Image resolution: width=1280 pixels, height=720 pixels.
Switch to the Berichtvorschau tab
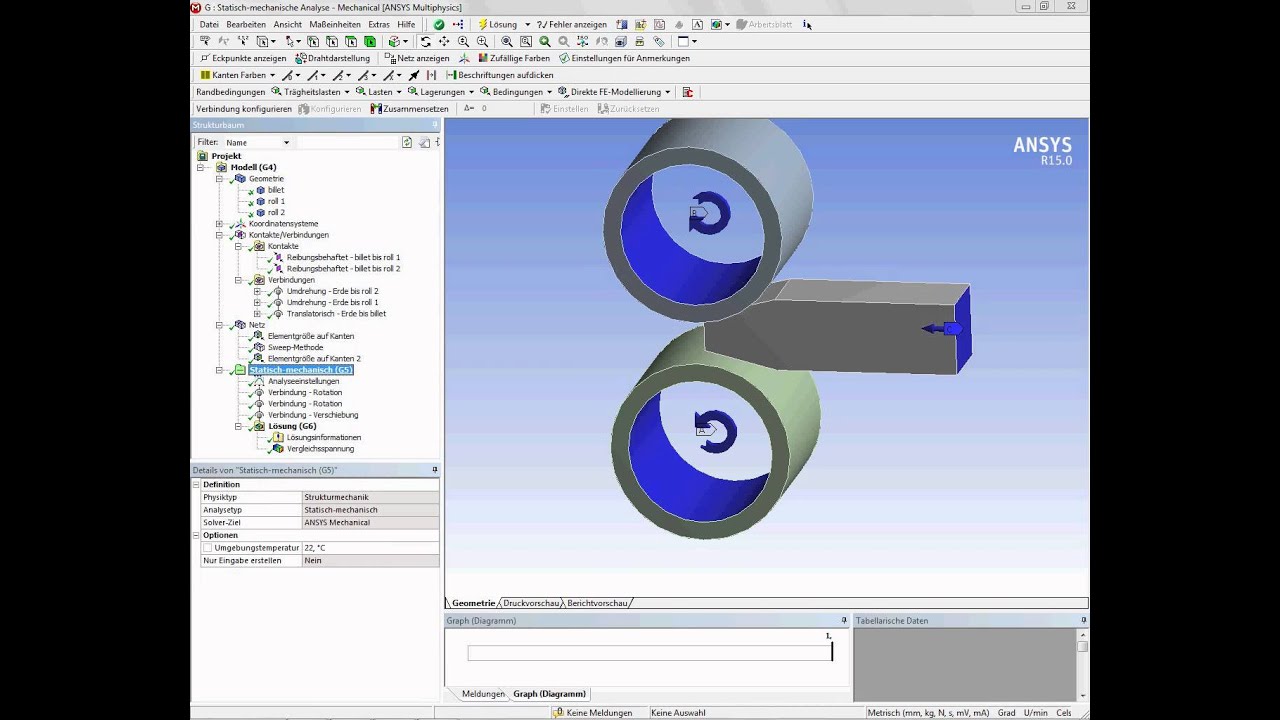coord(597,603)
